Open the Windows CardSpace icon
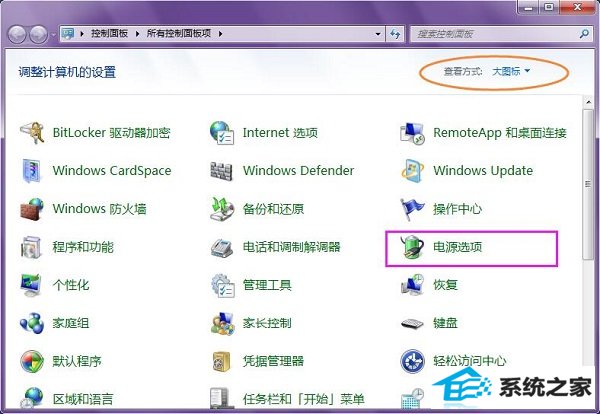The image size is (600, 414). pos(31,171)
